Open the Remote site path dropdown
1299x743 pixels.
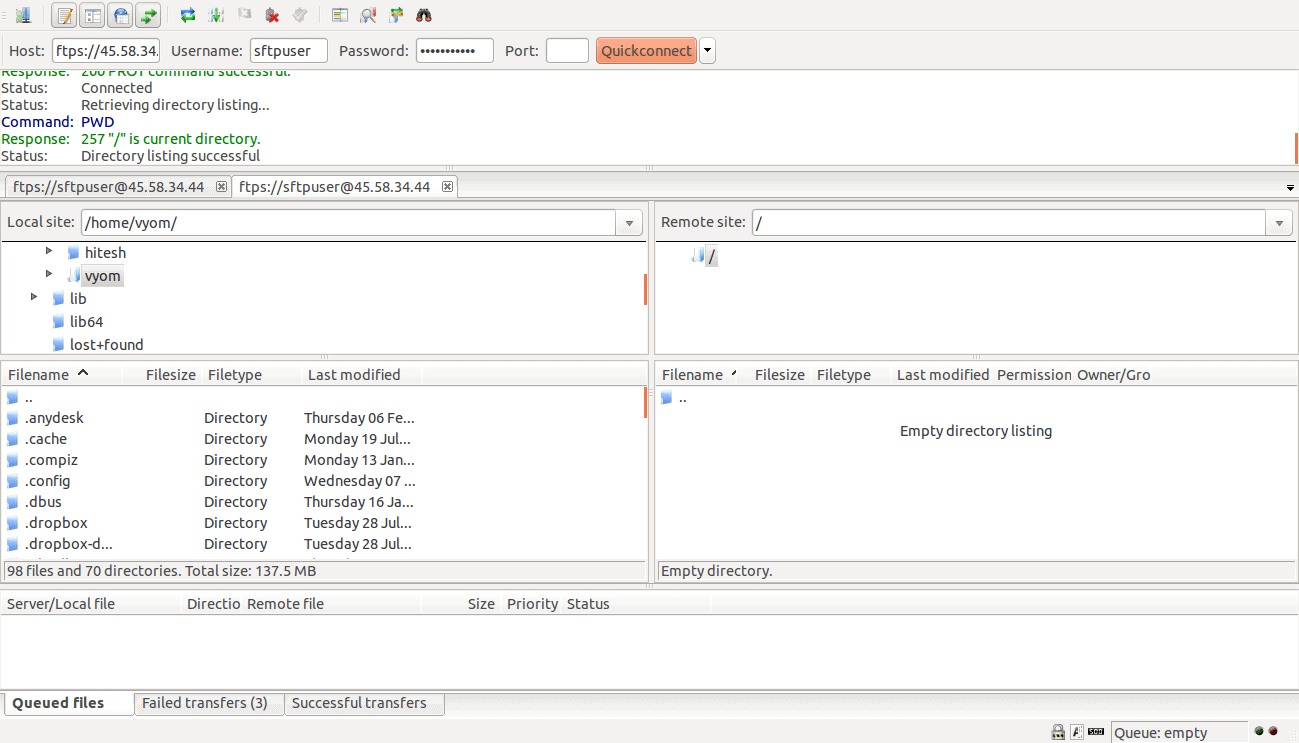(x=1279, y=223)
